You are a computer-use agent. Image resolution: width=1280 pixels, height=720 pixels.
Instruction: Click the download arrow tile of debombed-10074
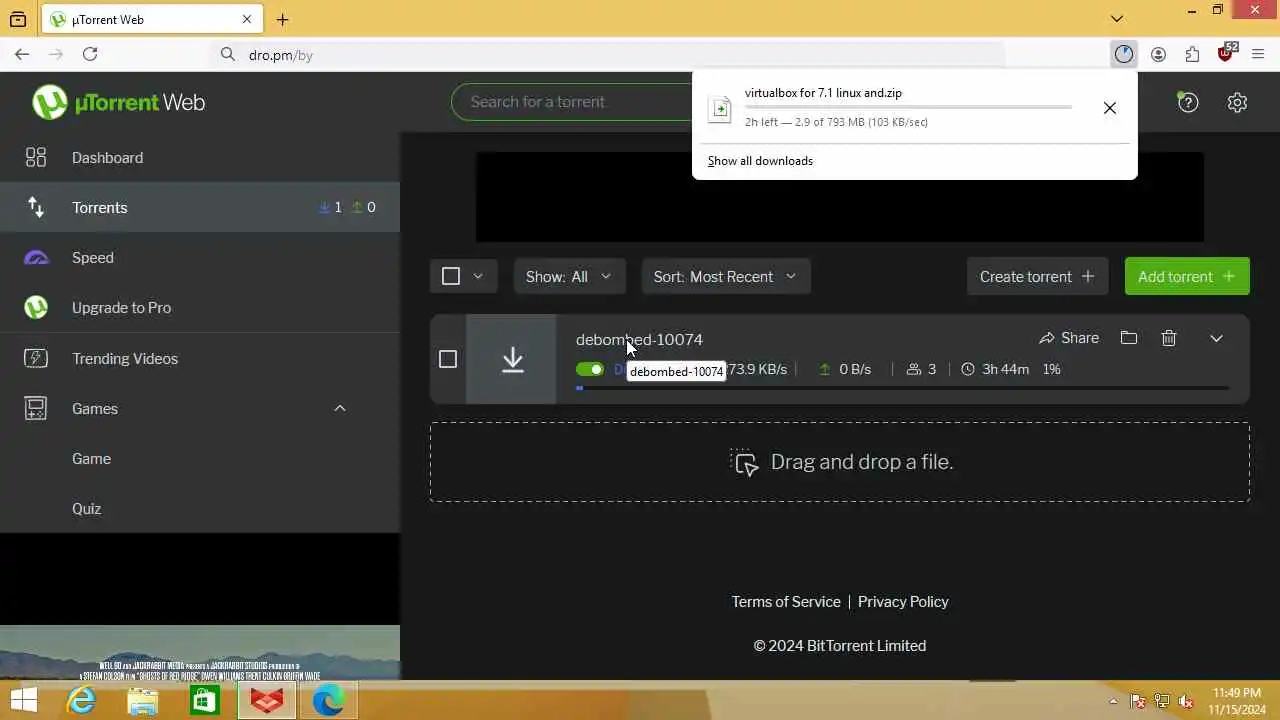511,359
